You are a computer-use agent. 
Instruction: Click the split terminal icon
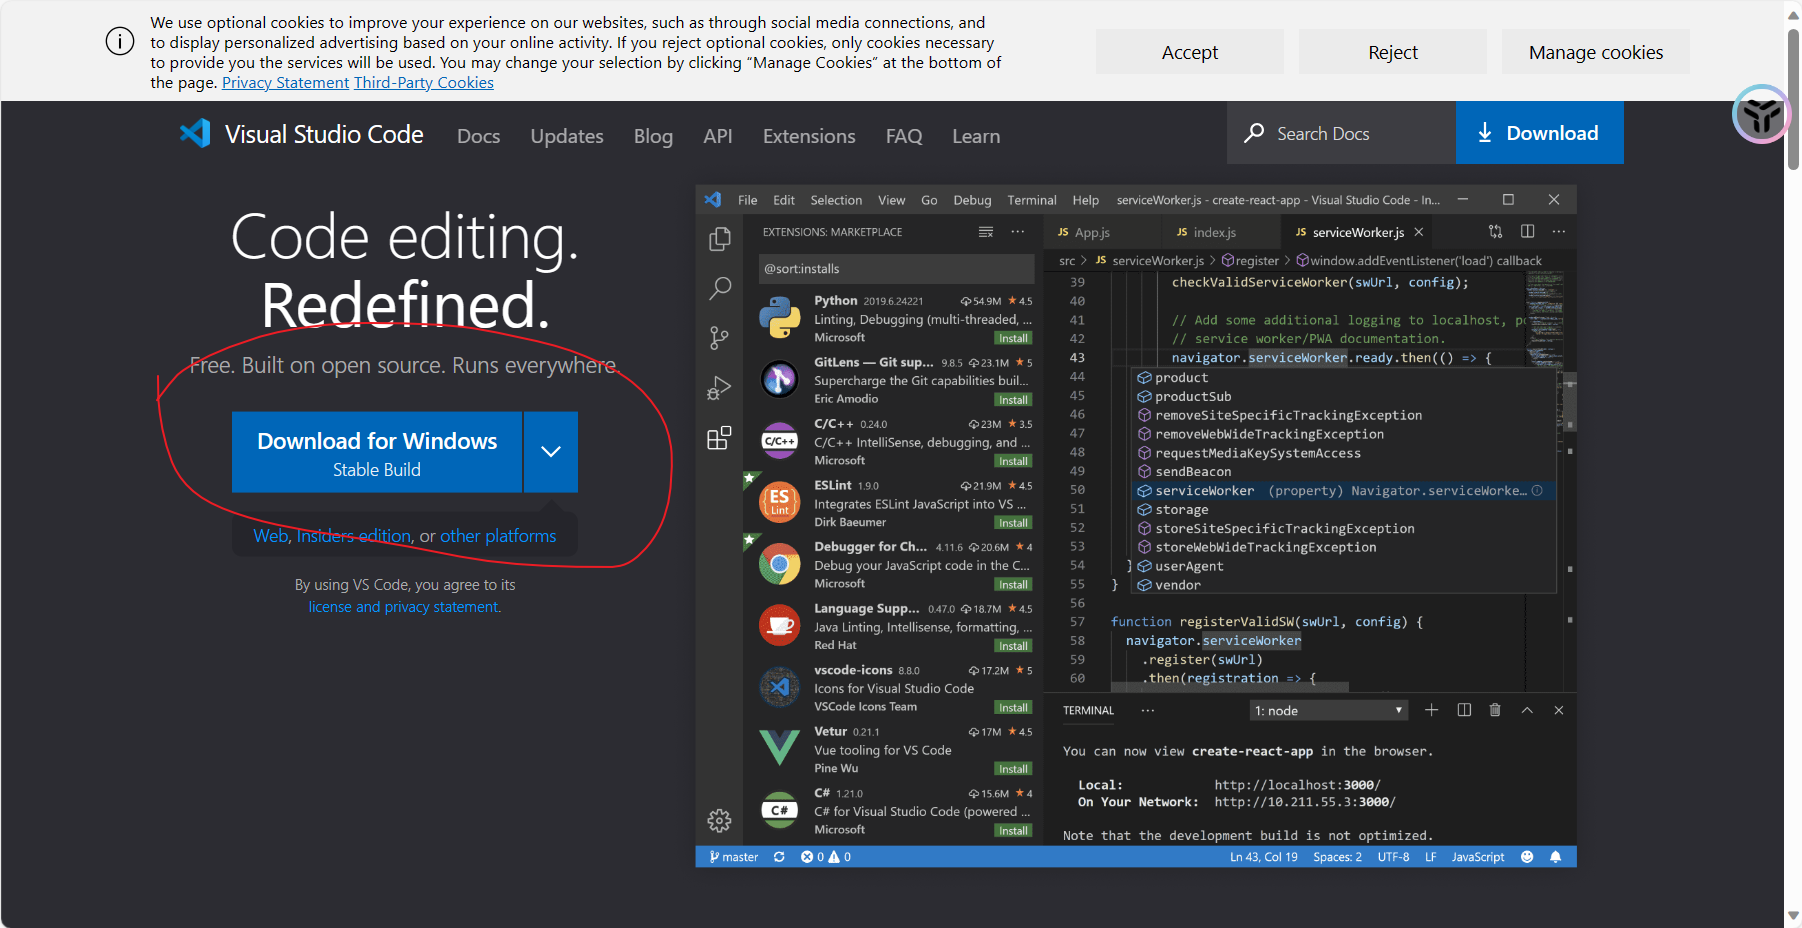(x=1464, y=710)
